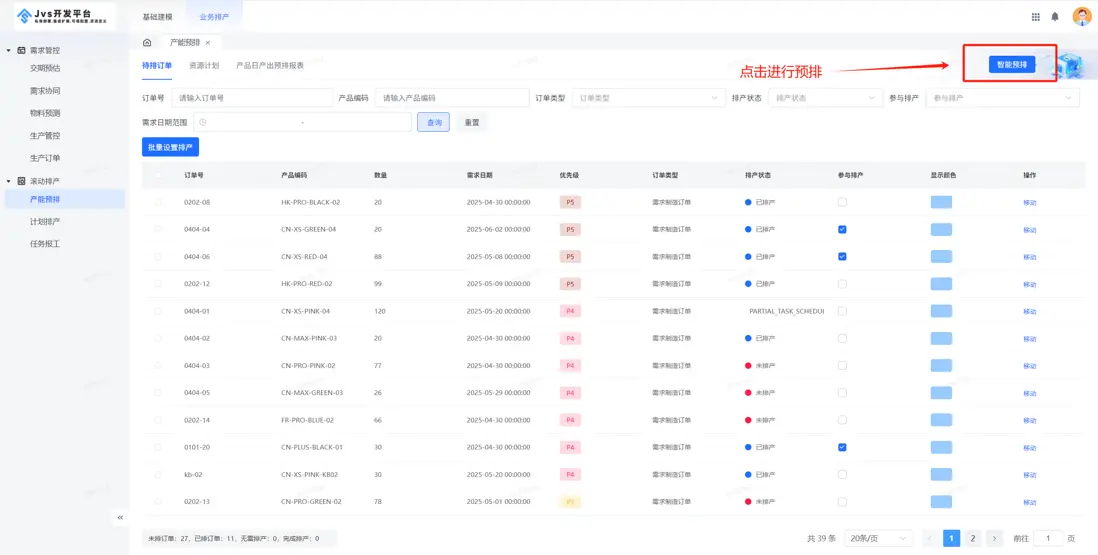Collapse the 需求管控 tree group
1098x555 pixels.
pos(9,50)
